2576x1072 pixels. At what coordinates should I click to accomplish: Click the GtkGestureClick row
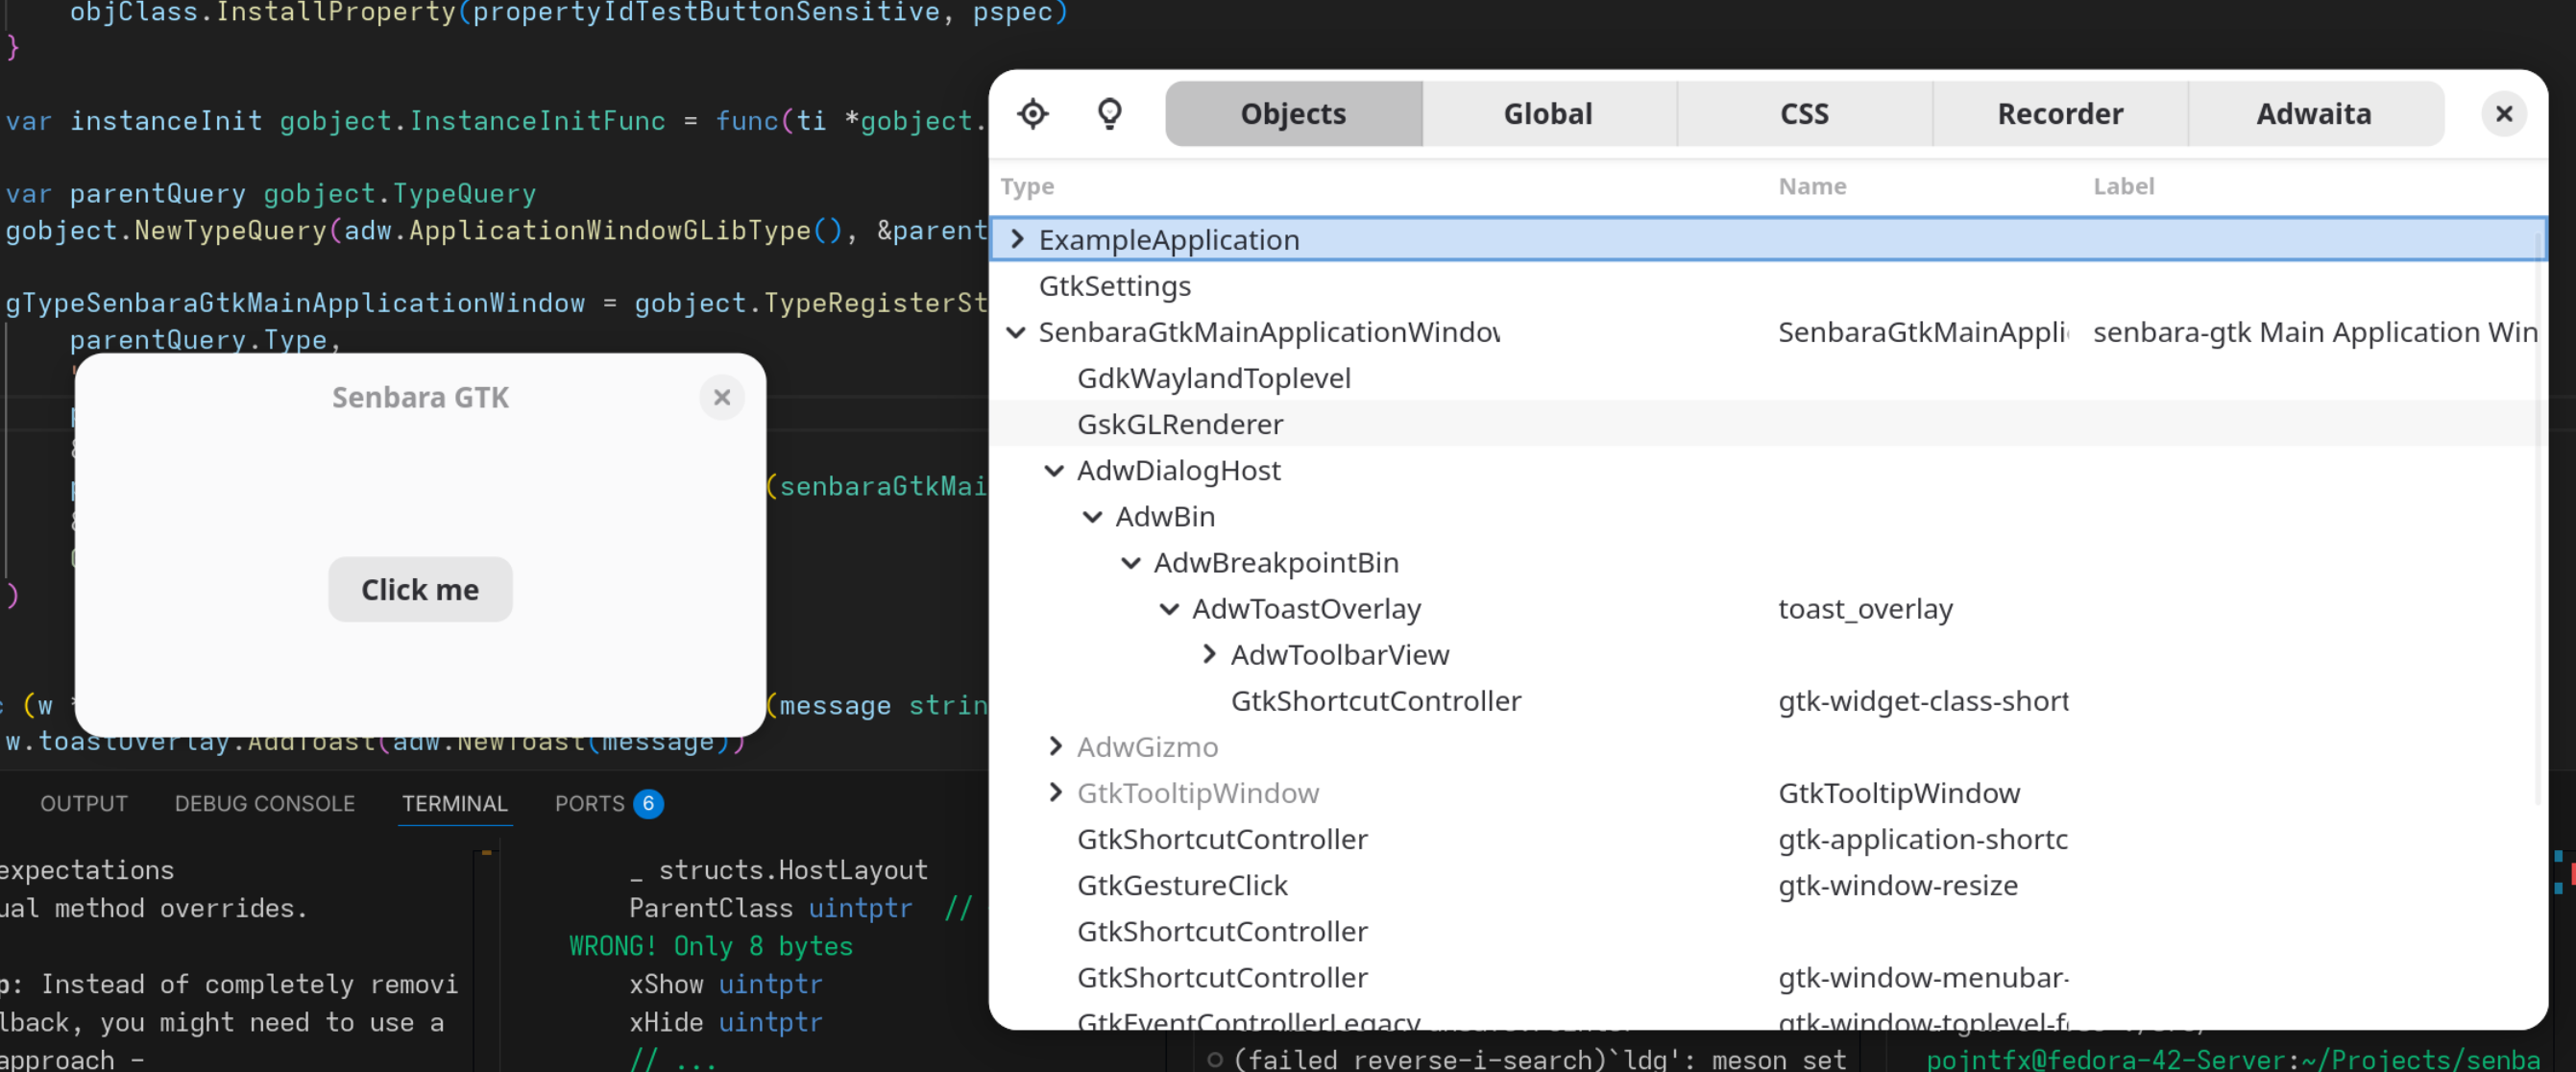point(1181,885)
